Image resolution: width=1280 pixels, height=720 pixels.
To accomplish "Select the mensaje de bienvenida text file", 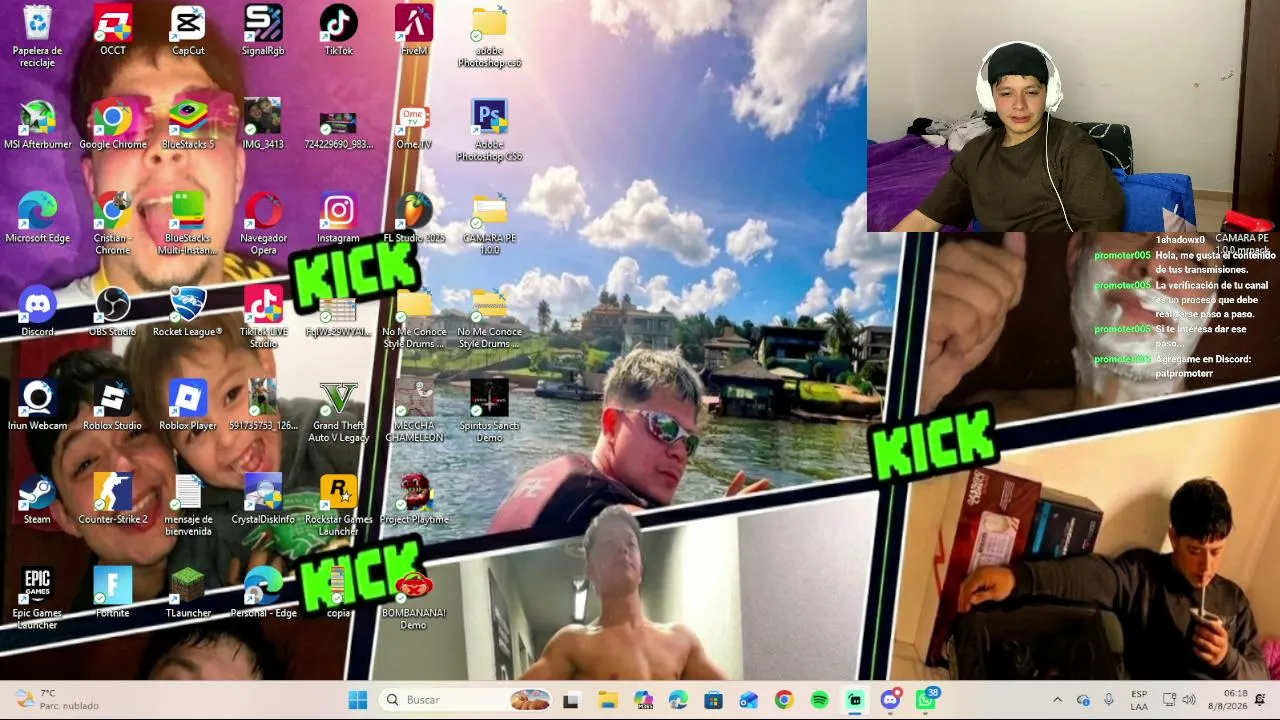I will point(188,505).
